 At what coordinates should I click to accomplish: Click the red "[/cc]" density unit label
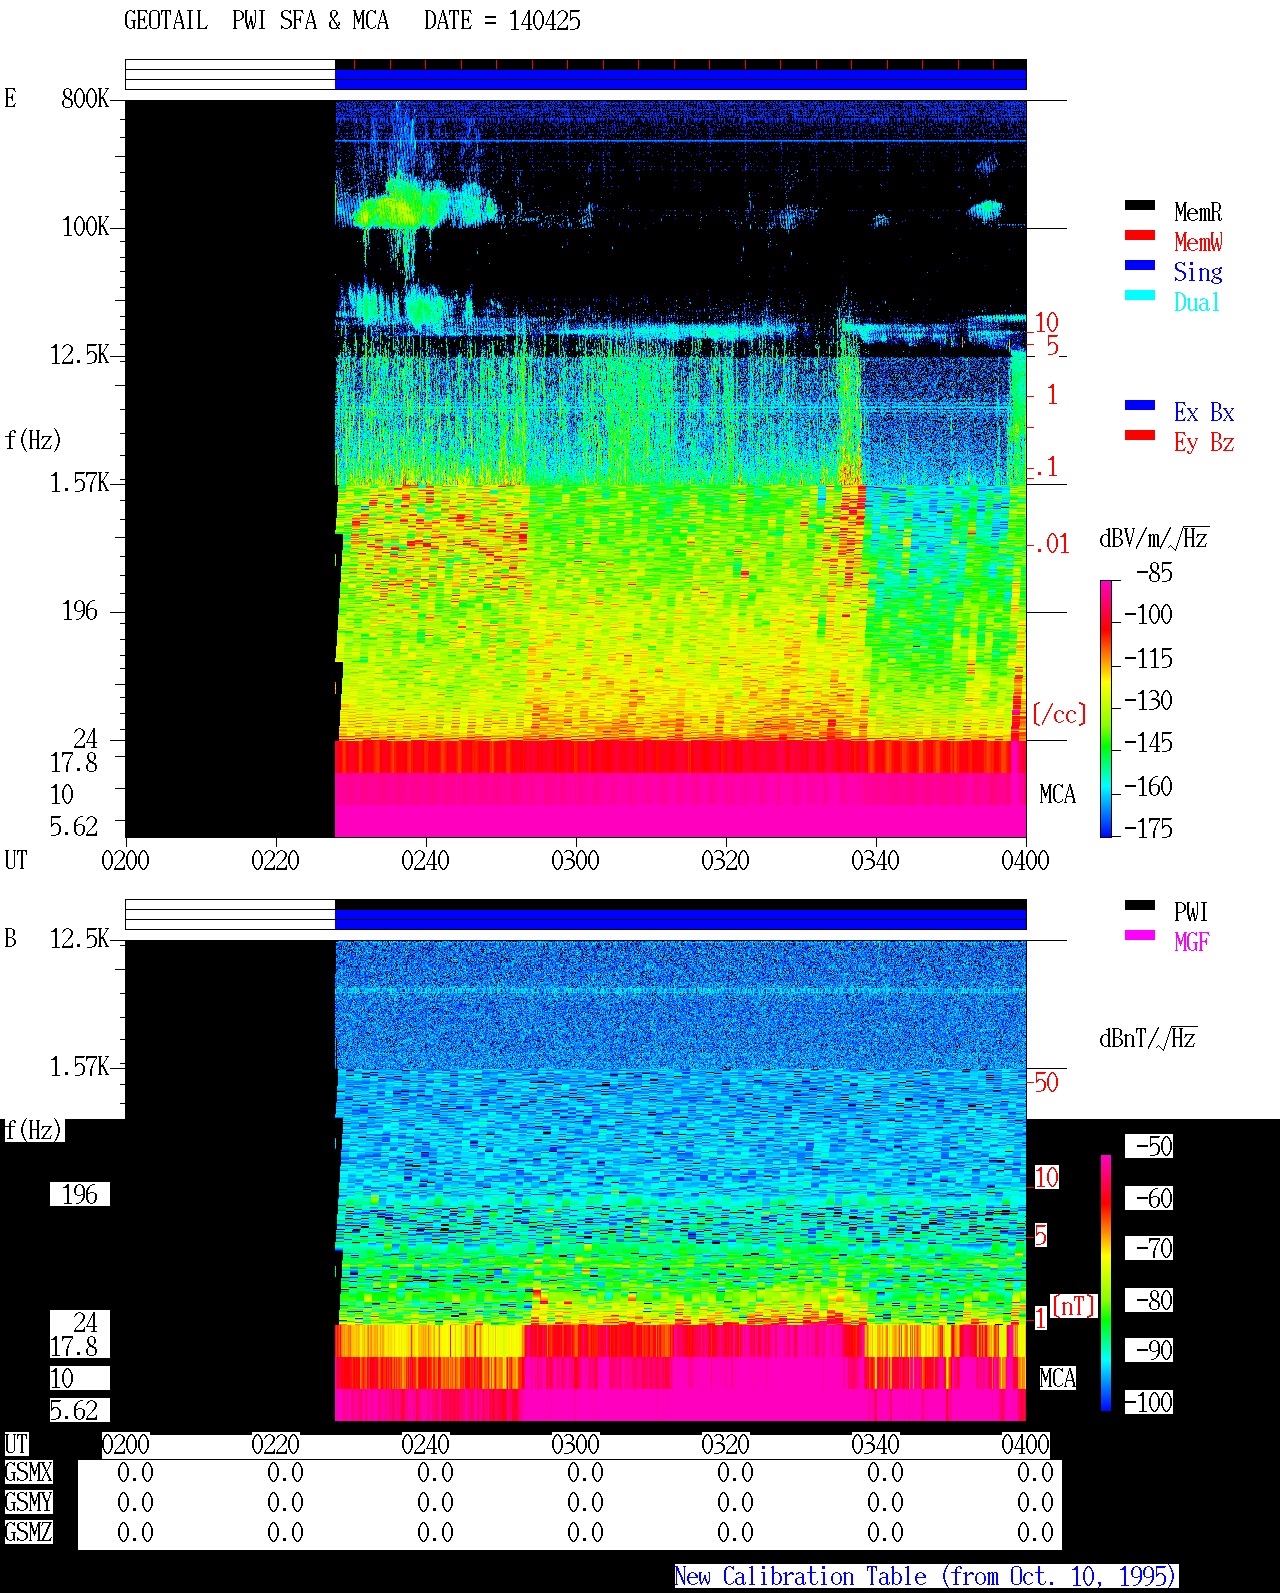click(x=1059, y=714)
